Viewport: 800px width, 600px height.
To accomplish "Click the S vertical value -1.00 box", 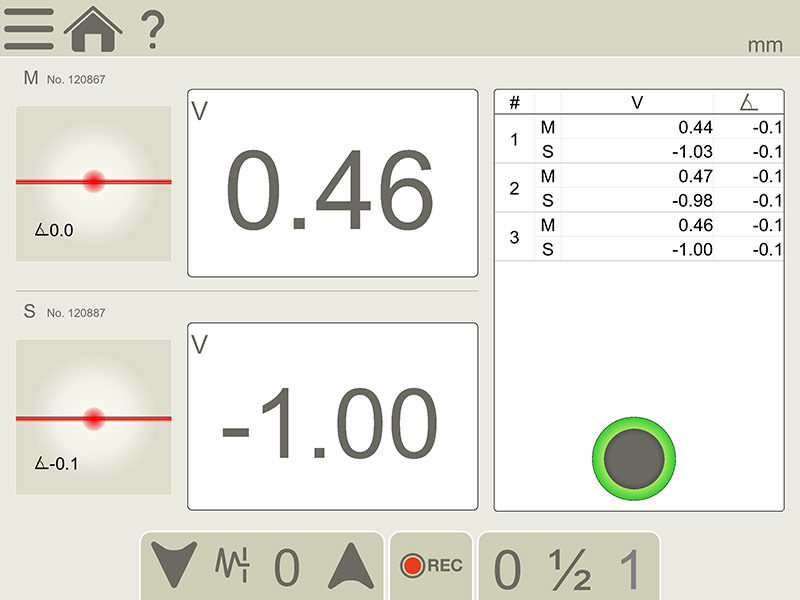I will pos(332,416).
